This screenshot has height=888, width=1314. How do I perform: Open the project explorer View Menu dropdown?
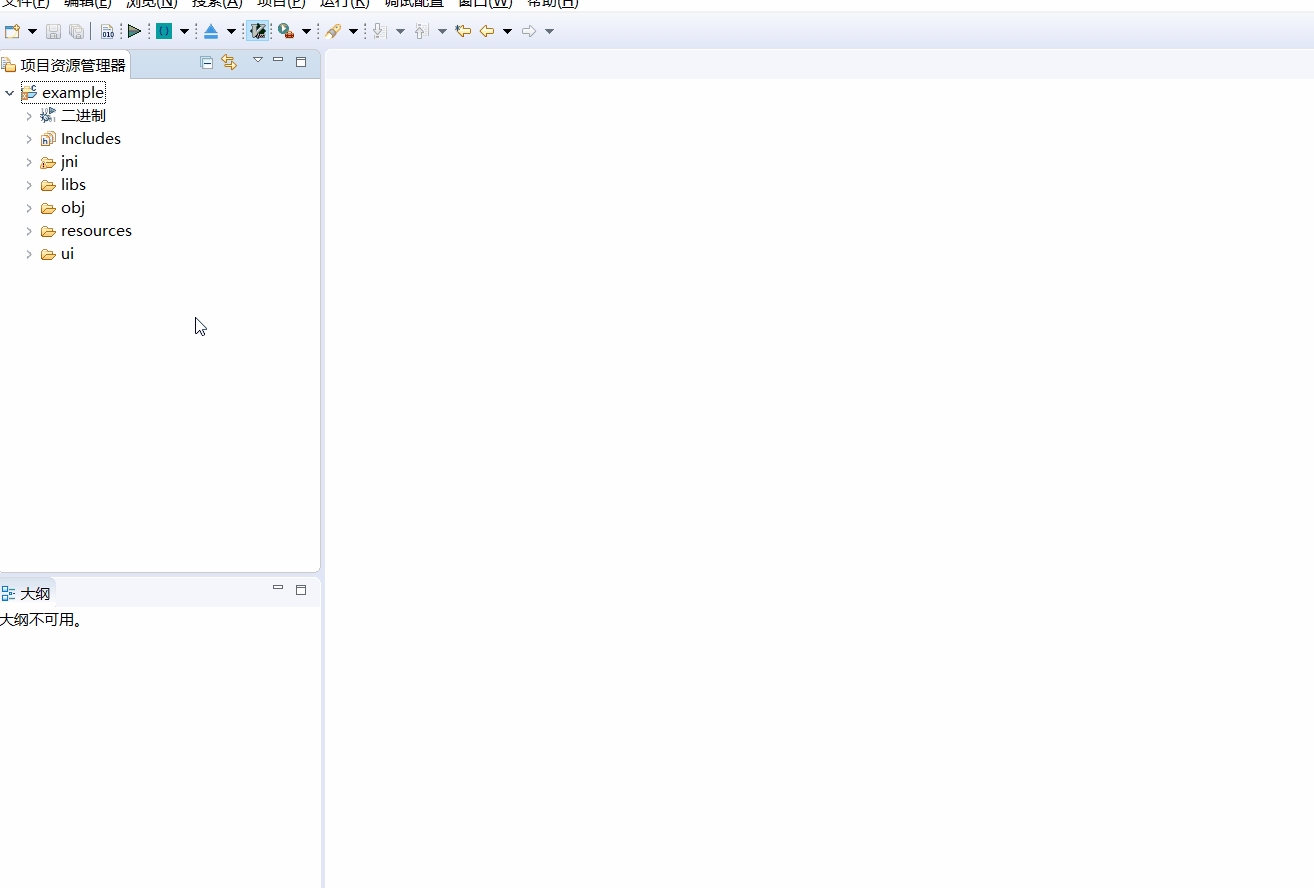click(x=257, y=61)
